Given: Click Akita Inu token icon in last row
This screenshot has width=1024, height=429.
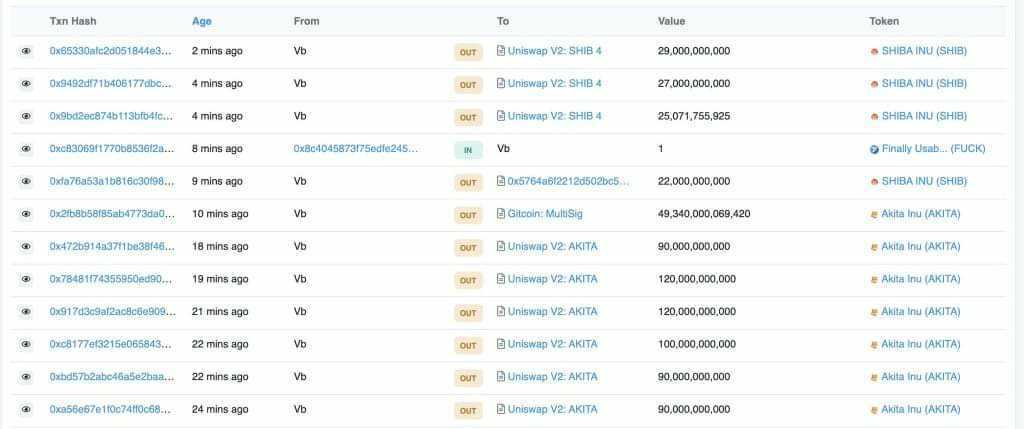Looking at the screenshot, I should [x=875, y=410].
